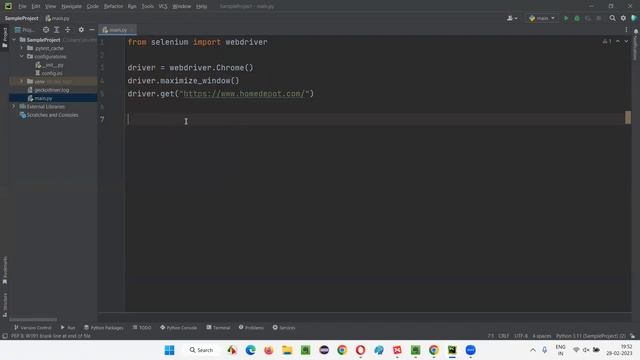Open the File menu
This screenshot has width=640, height=360.
click(22, 7)
